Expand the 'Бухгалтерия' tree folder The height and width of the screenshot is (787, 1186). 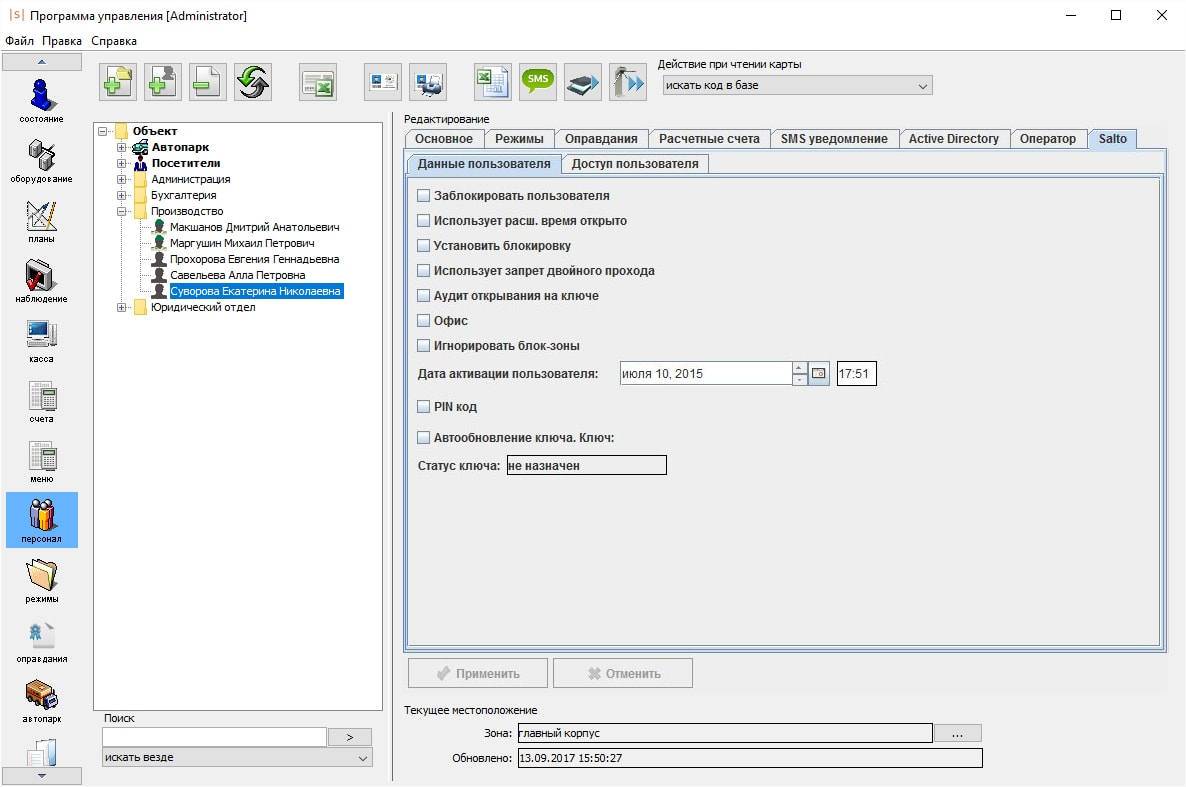click(x=122, y=196)
